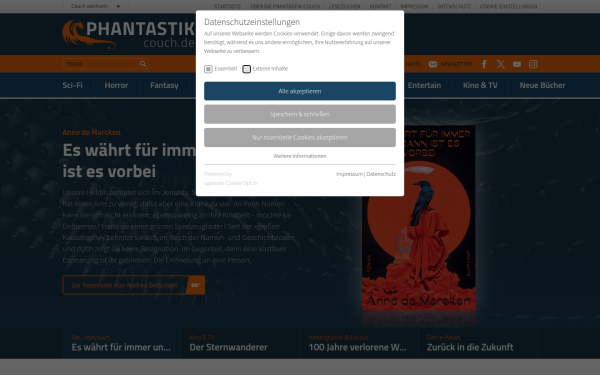Open the Instagram icon in header
This screenshot has height=375, width=600.
[x=533, y=64]
